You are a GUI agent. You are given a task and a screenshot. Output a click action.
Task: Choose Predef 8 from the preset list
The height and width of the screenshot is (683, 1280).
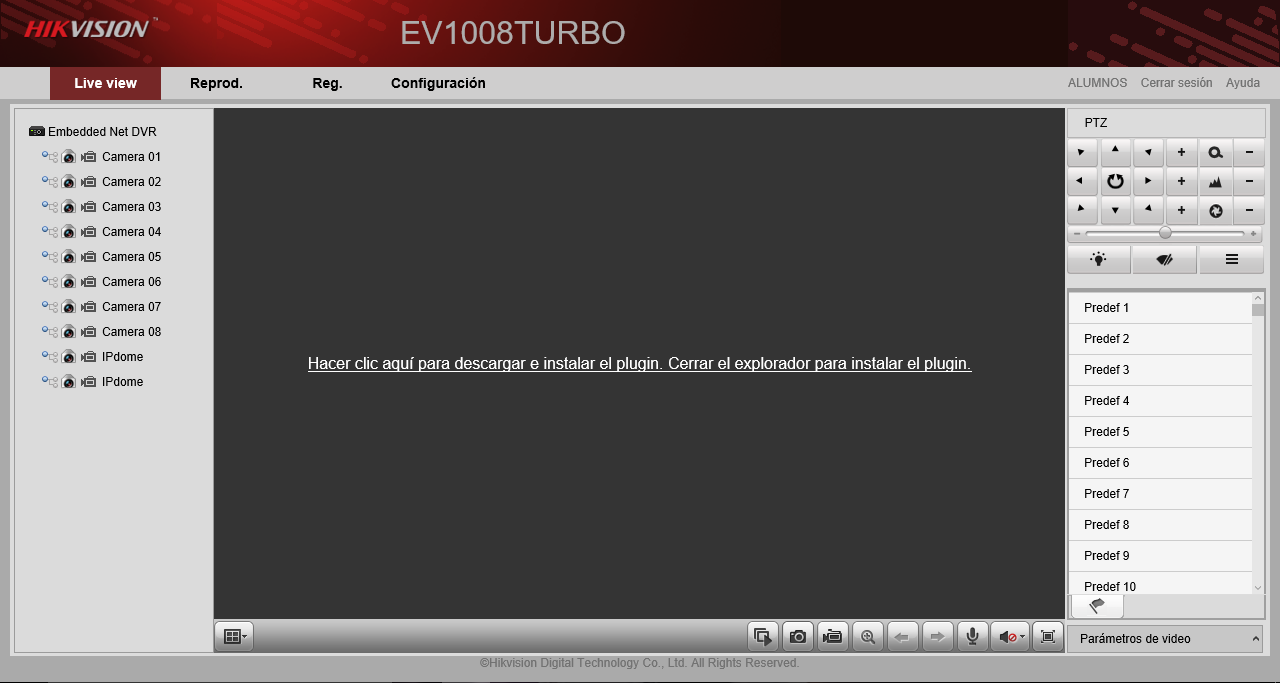tap(1160, 525)
